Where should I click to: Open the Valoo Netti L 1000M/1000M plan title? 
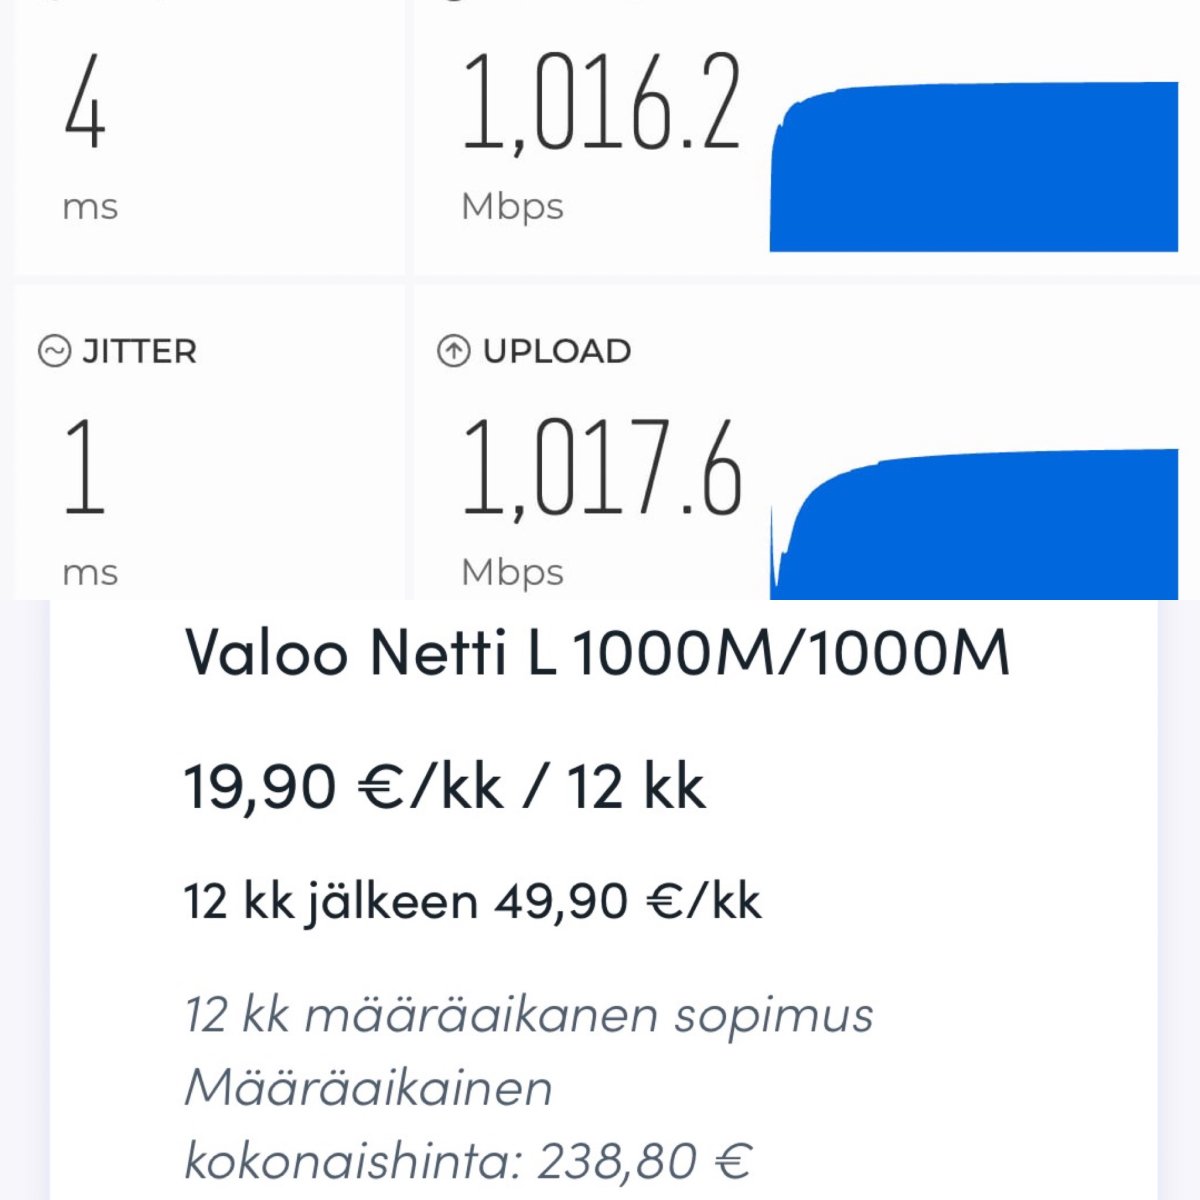click(597, 652)
